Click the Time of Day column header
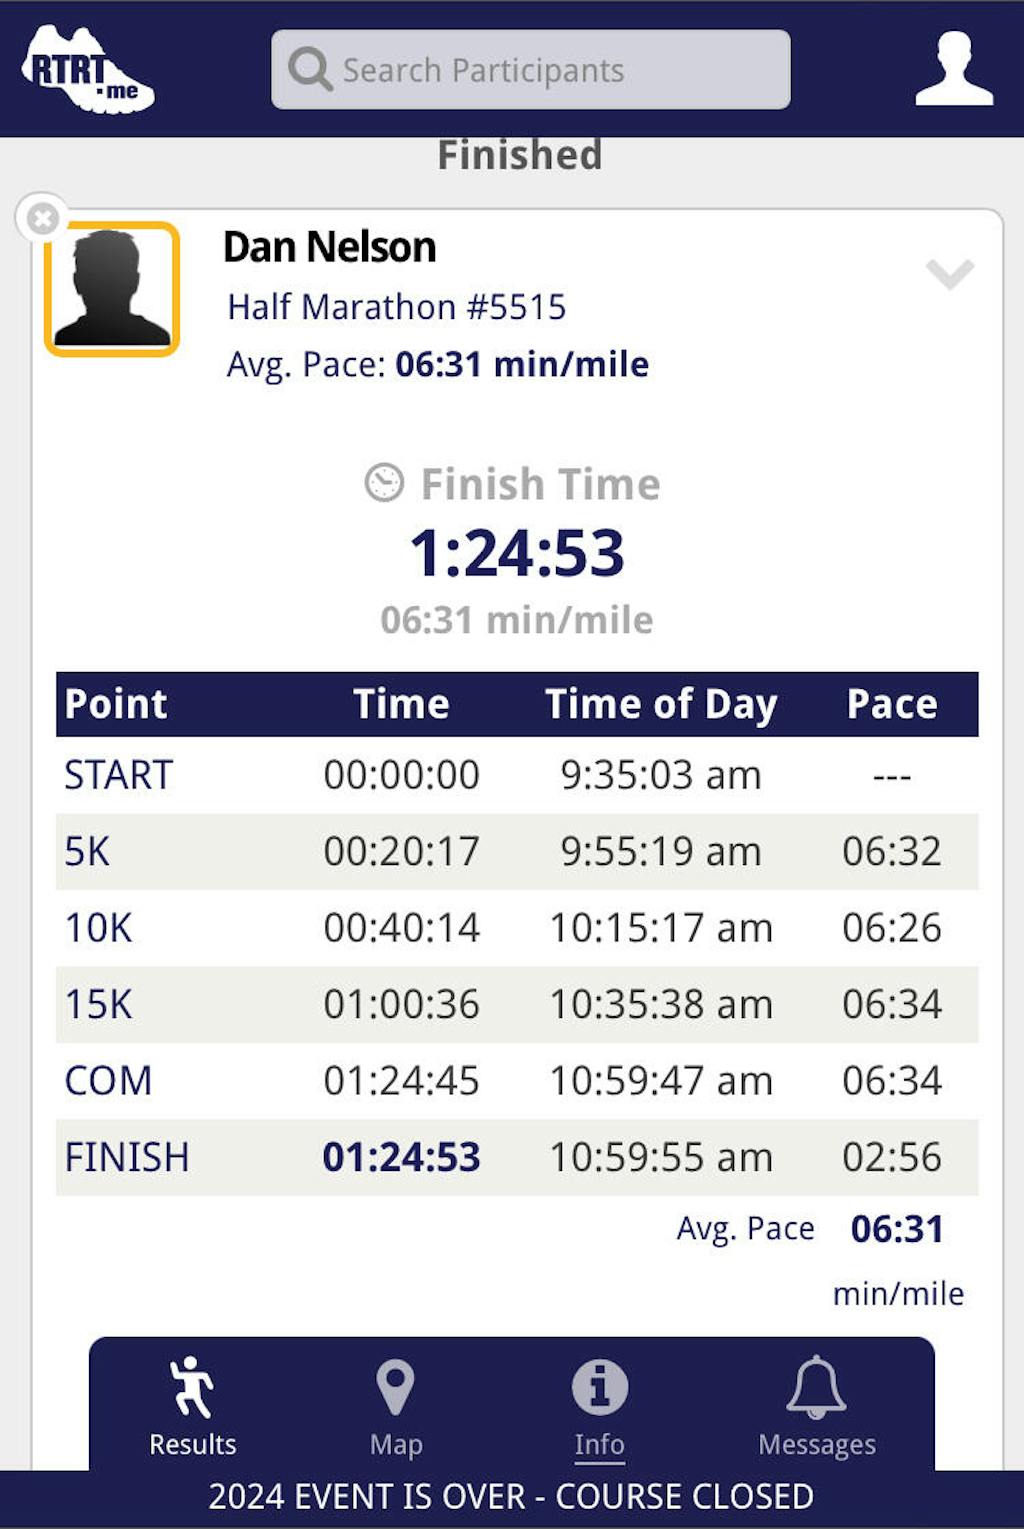Screen dimensions: 1024x1529 coord(660,704)
